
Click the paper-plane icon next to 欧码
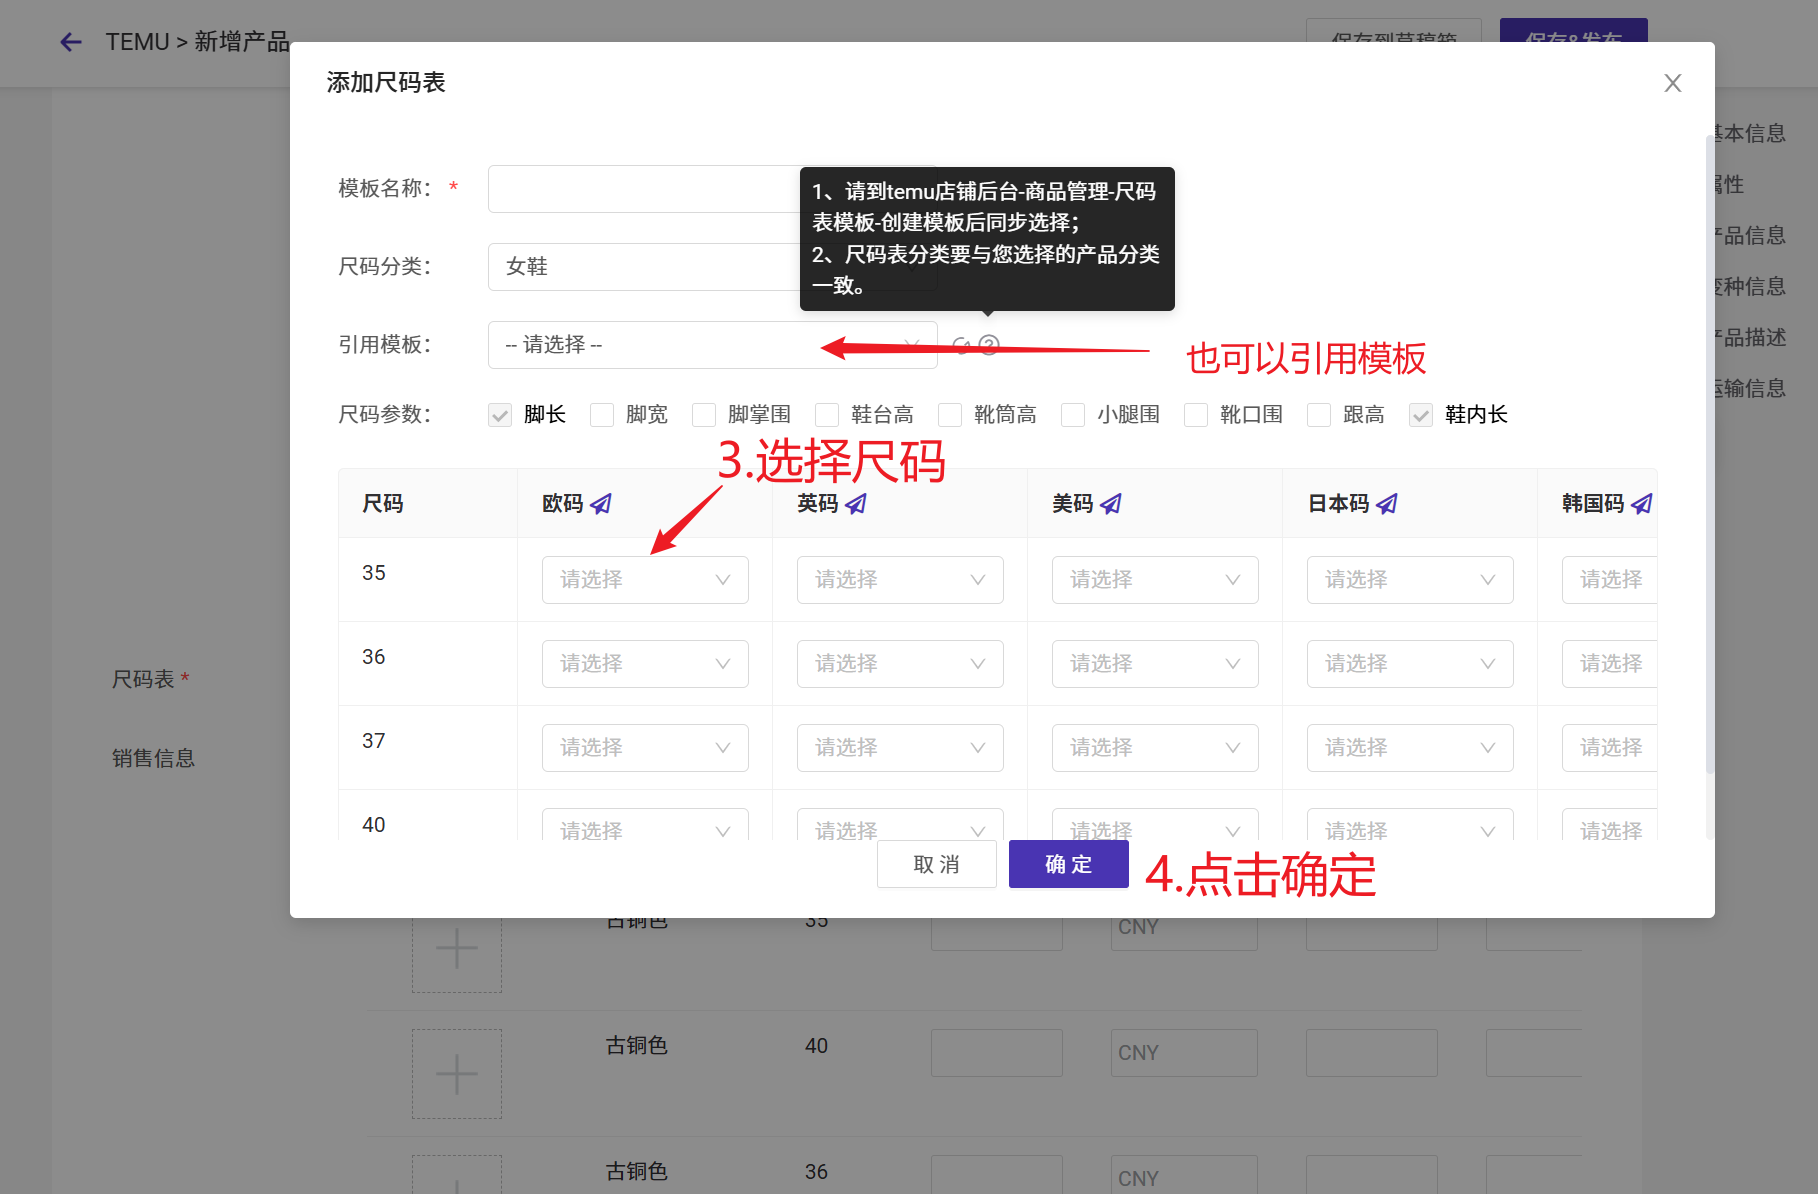601,504
